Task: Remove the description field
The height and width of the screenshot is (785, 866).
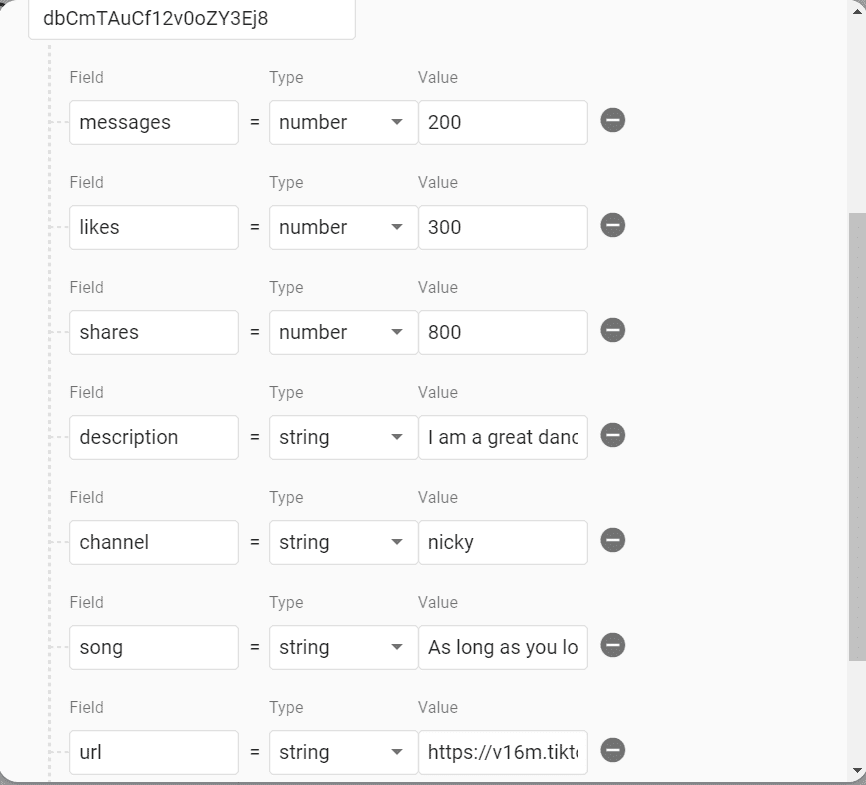Action: 613,436
